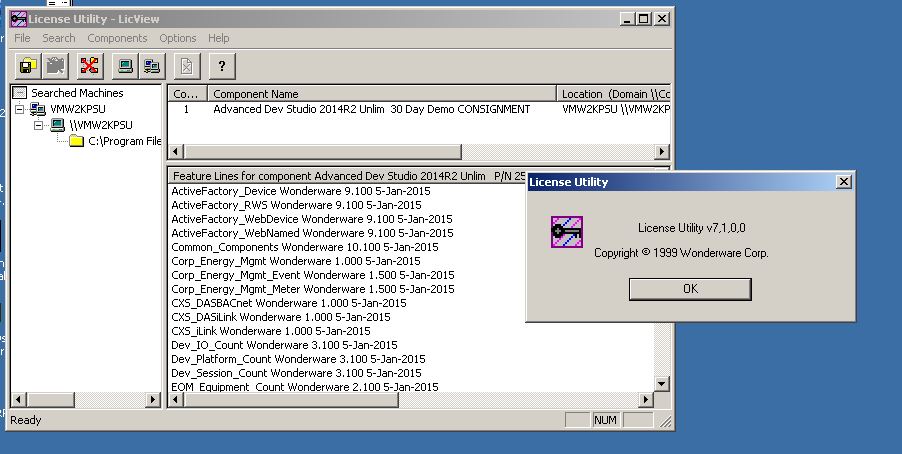The width and height of the screenshot is (902, 454).
Task: Open the File menu
Action: tap(22, 38)
